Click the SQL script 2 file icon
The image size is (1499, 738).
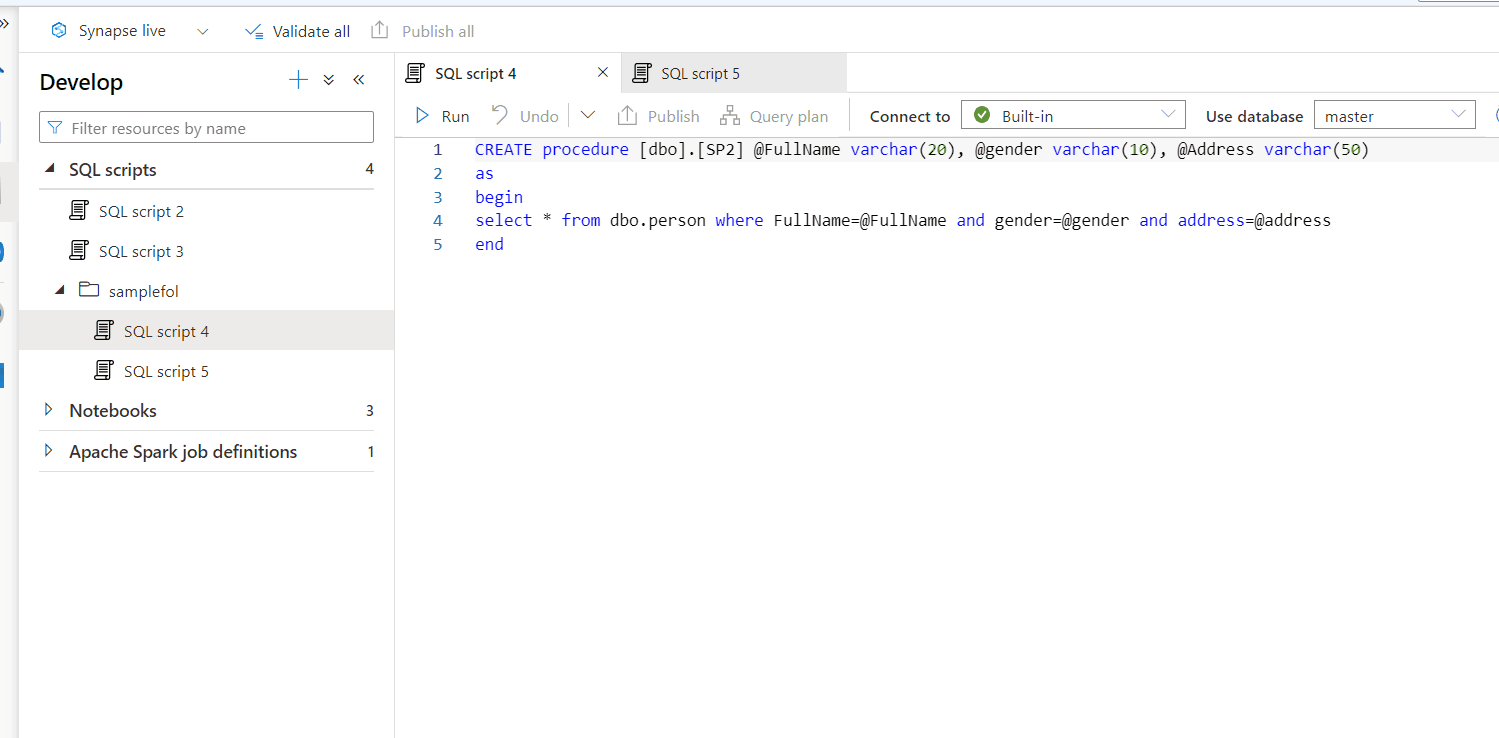tap(78, 210)
